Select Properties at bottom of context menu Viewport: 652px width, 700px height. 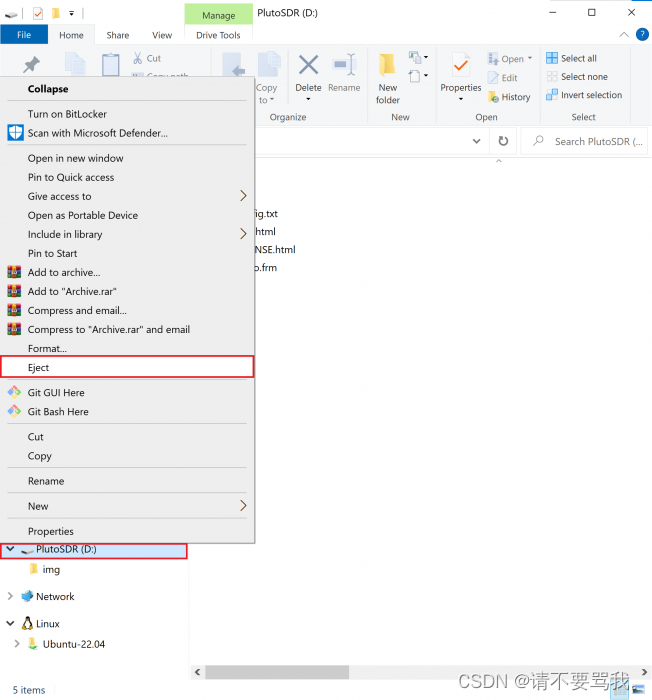(128, 531)
